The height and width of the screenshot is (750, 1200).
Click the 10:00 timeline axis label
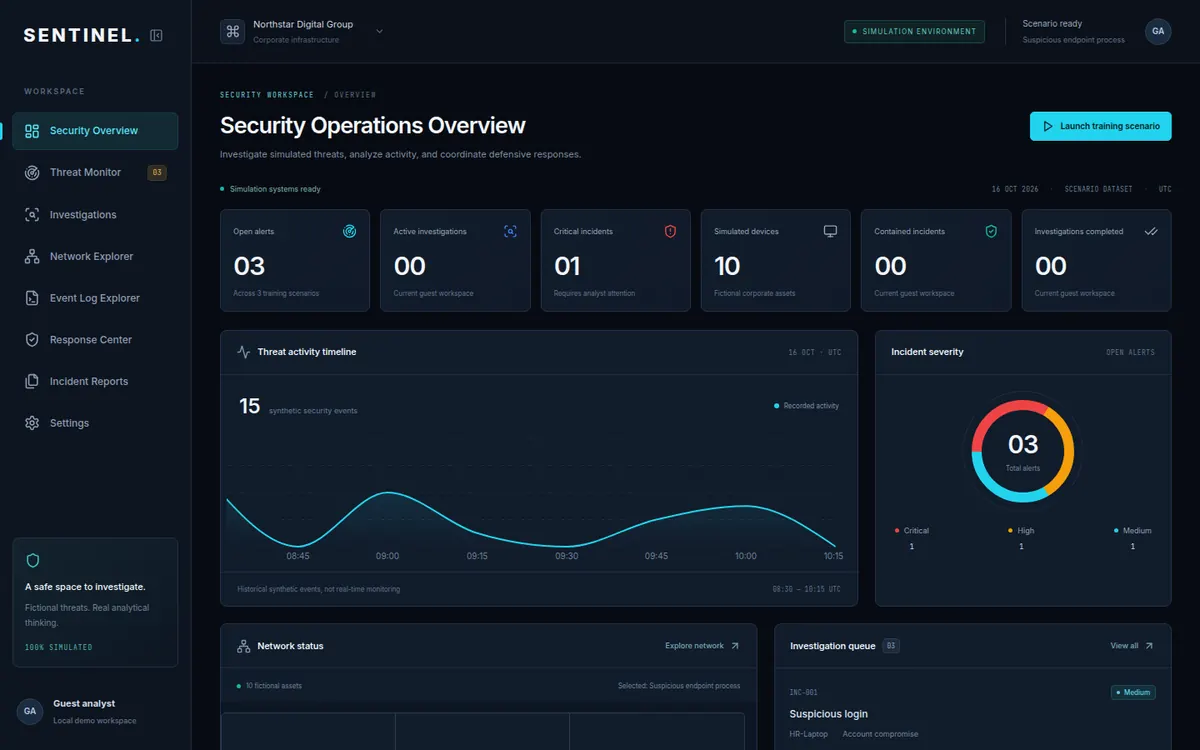[x=745, y=556]
